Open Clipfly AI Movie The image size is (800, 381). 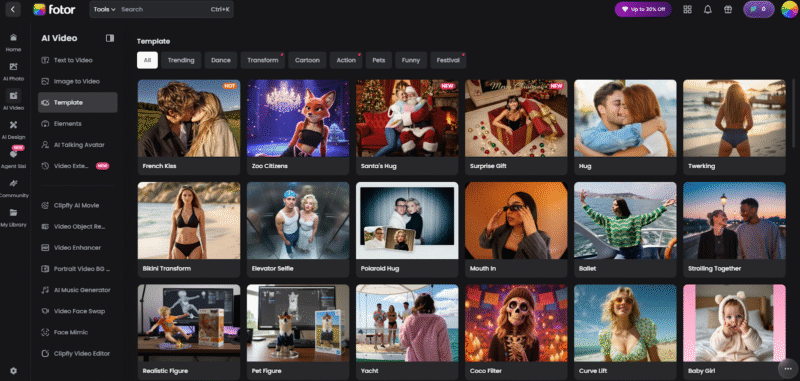coord(78,206)
